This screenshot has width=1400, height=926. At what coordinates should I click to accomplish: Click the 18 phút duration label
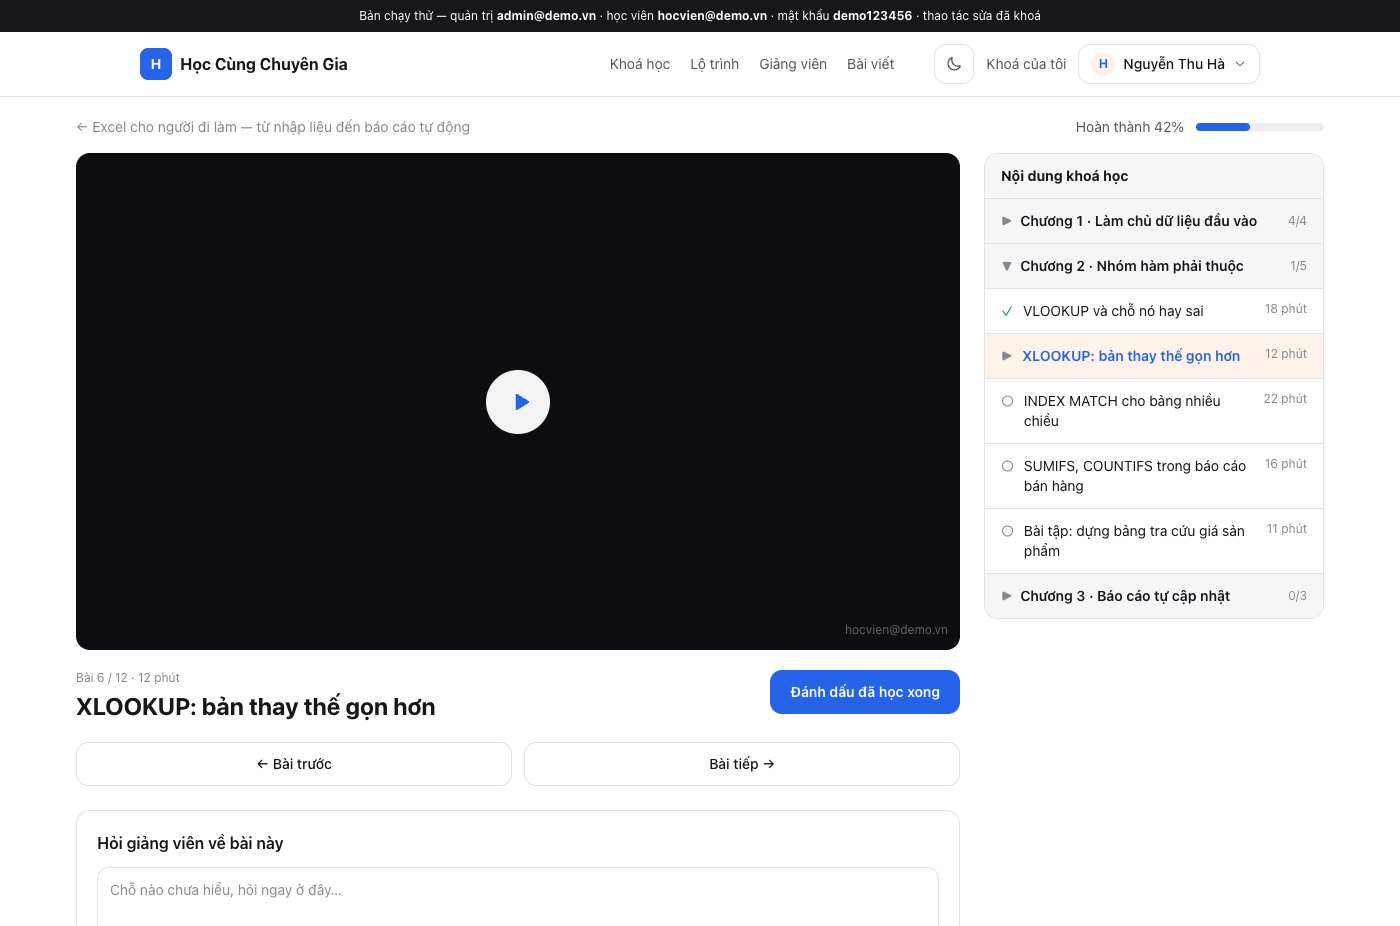pyautogui.click(x=1286, y=309)
